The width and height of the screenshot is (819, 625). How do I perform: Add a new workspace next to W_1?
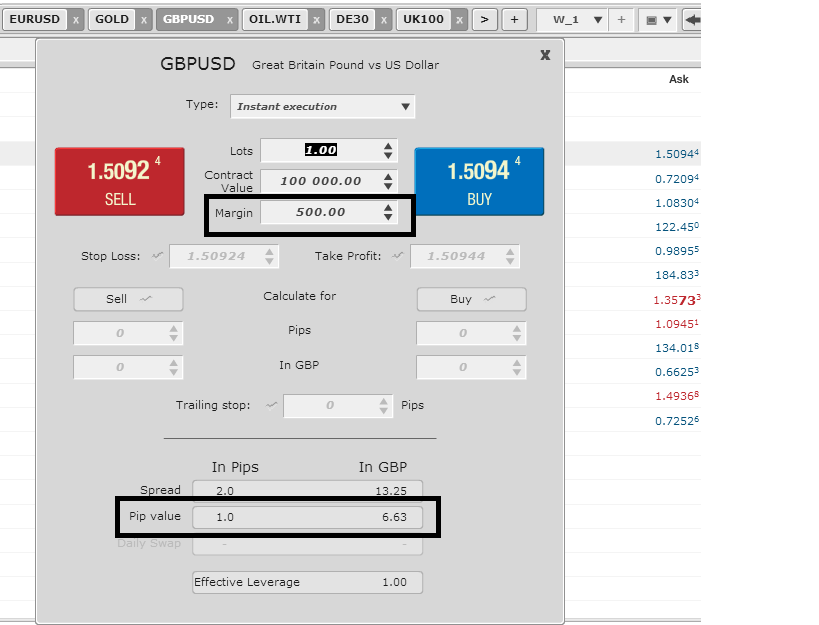pyautogui.click(x=621, y=20)
